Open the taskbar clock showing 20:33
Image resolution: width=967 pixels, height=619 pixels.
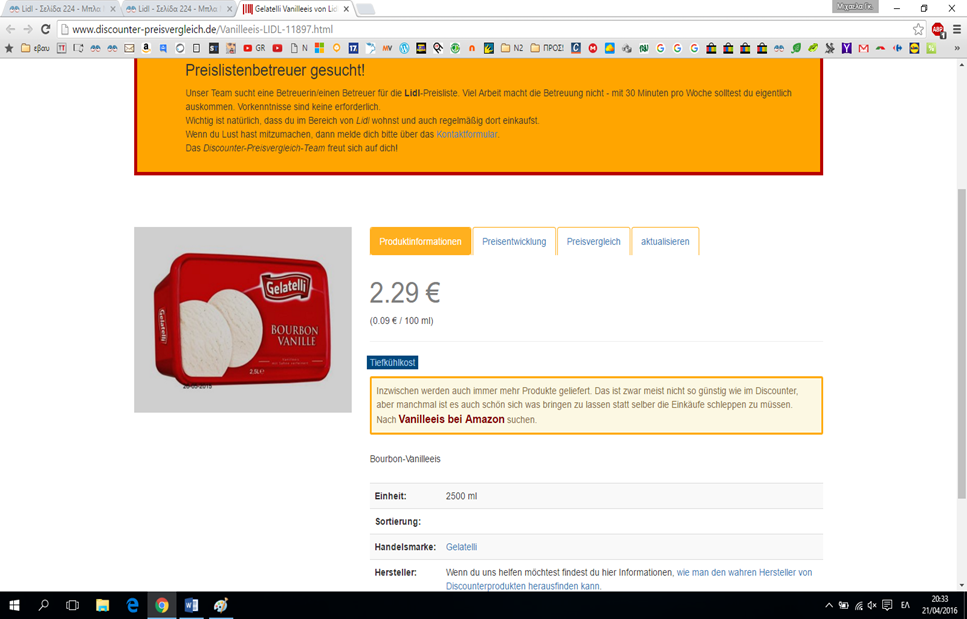940,605
